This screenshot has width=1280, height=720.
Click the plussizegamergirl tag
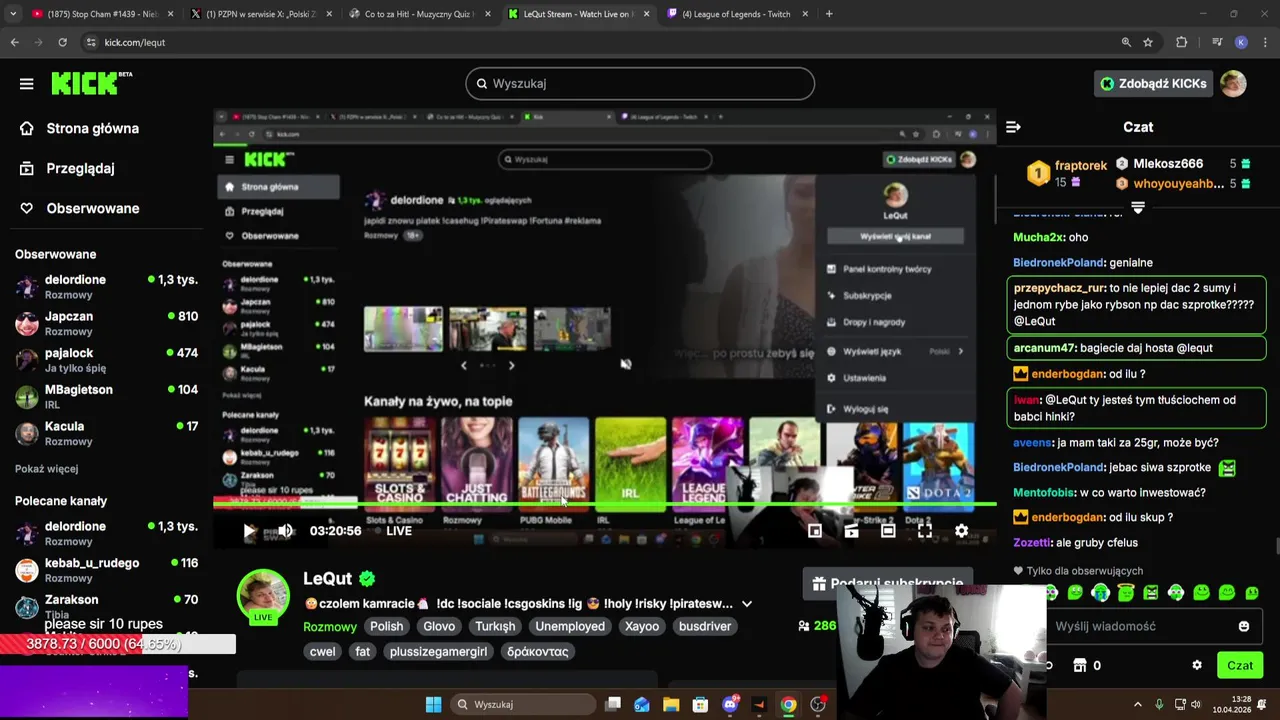click(438, 651)
